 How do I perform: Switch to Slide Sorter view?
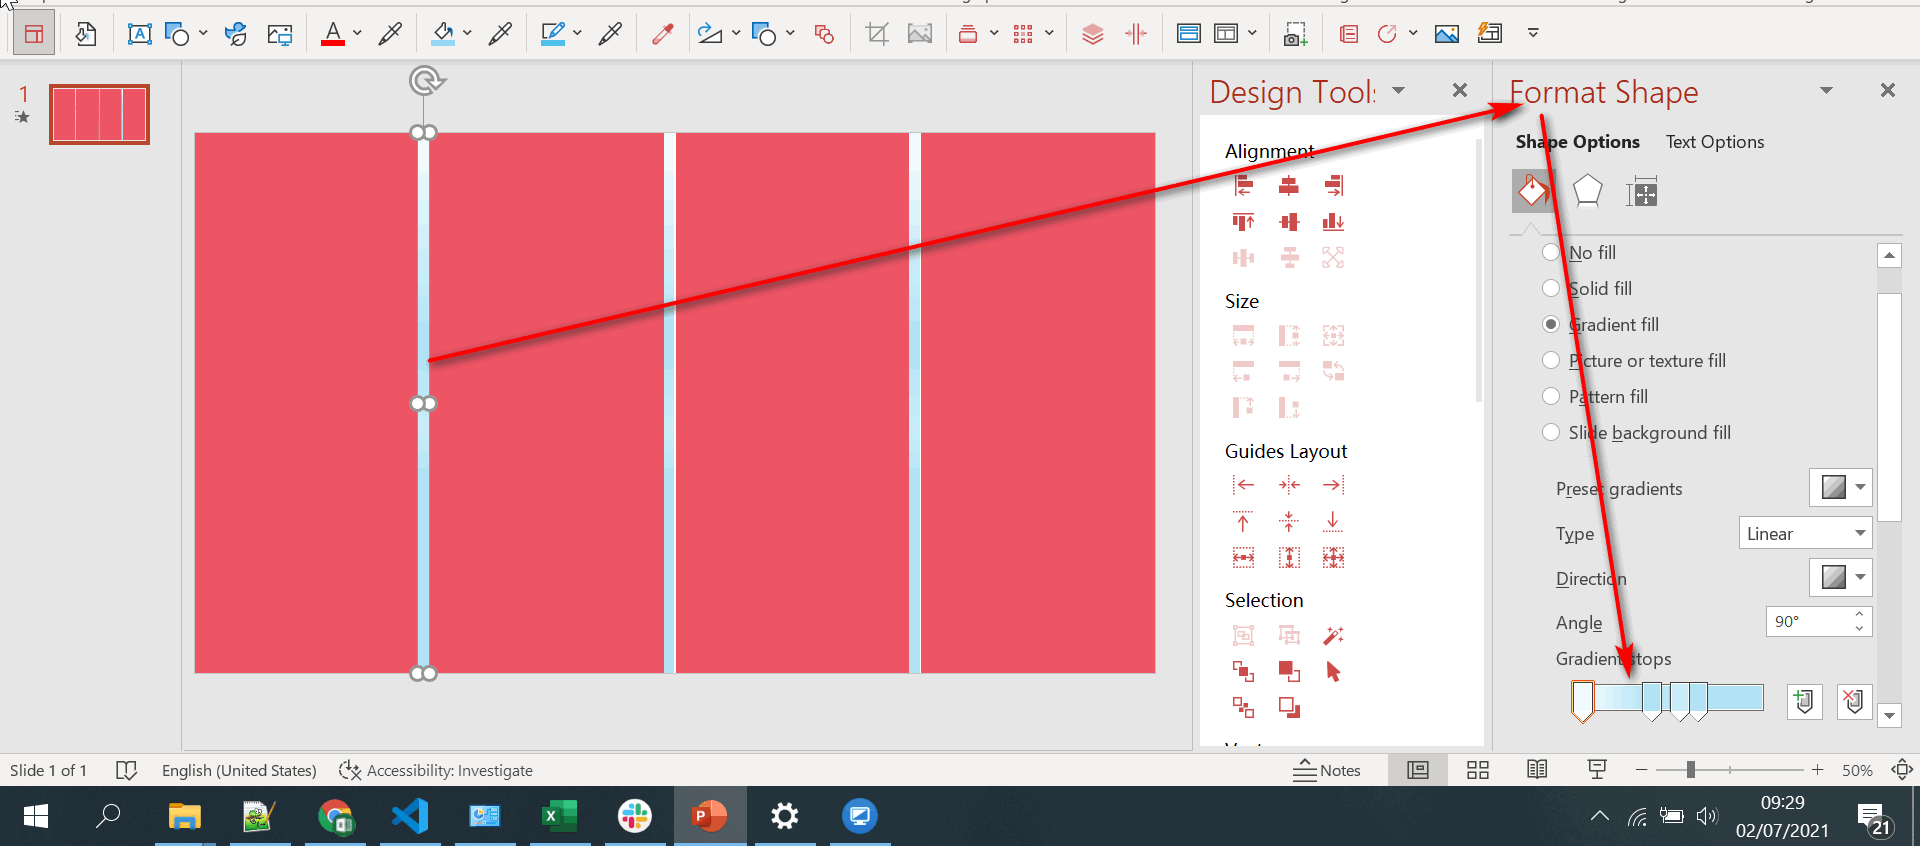click(x=1478, y=770)
